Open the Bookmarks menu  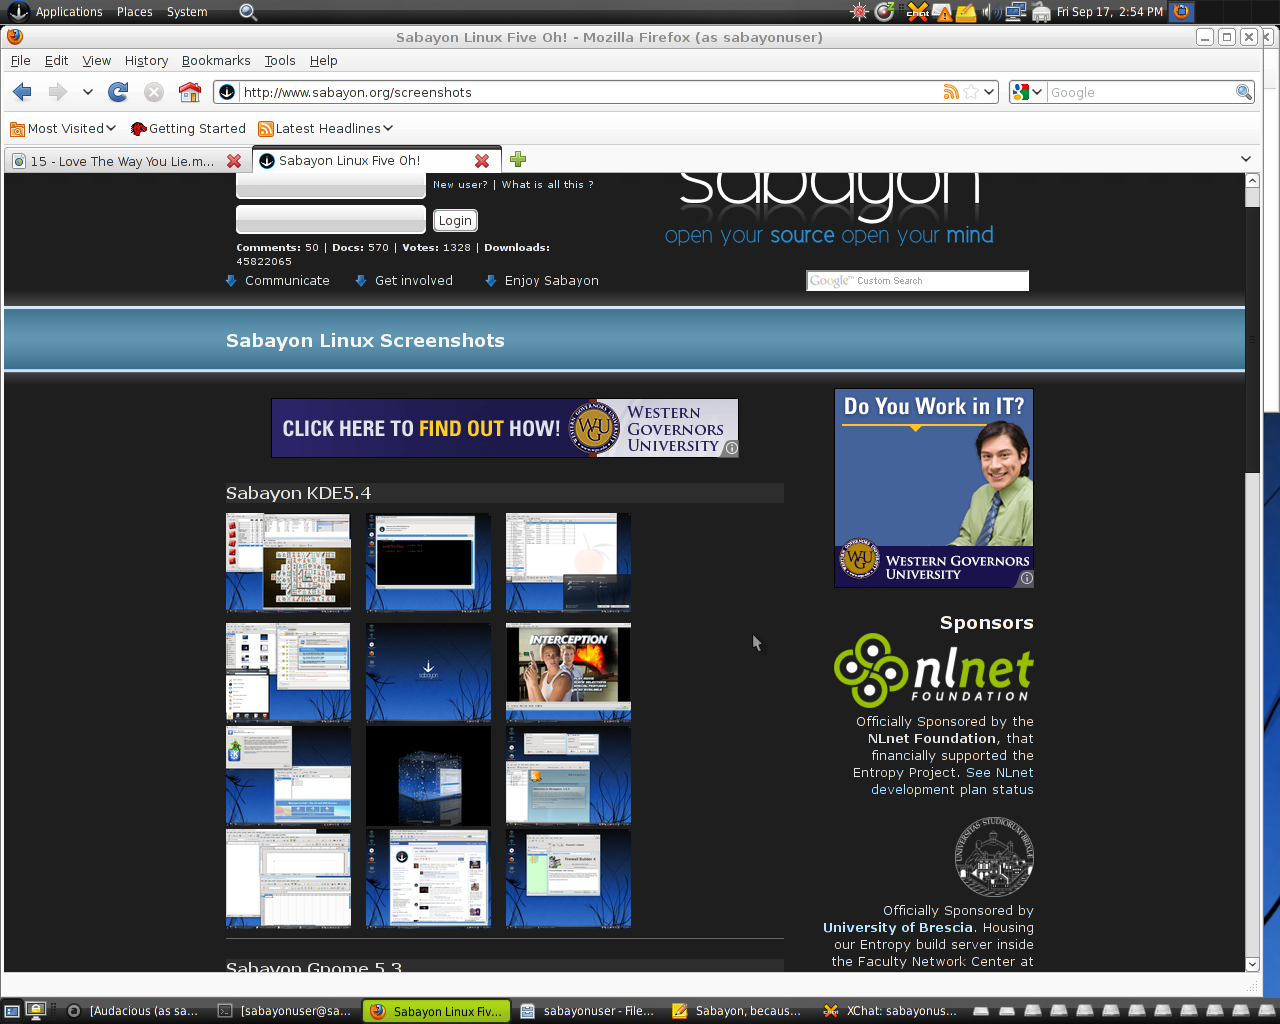pyautogui.click(x=216, y=61)
